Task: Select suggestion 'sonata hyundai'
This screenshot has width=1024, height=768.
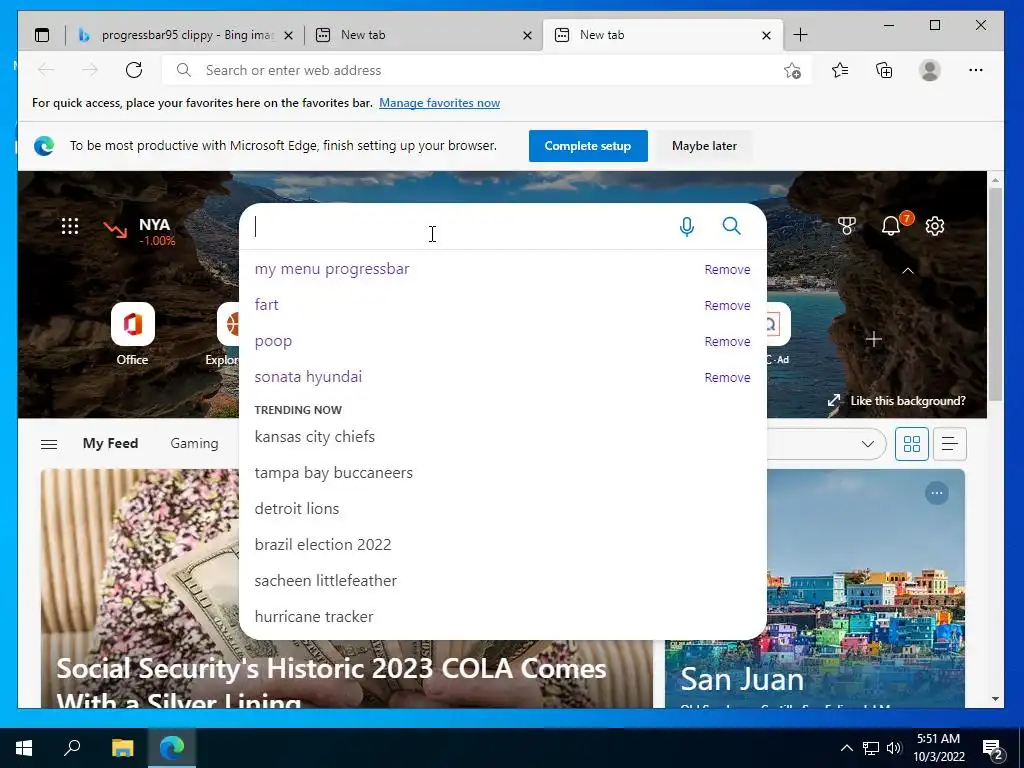Action: pyautogui.click(x=308, y=377)
